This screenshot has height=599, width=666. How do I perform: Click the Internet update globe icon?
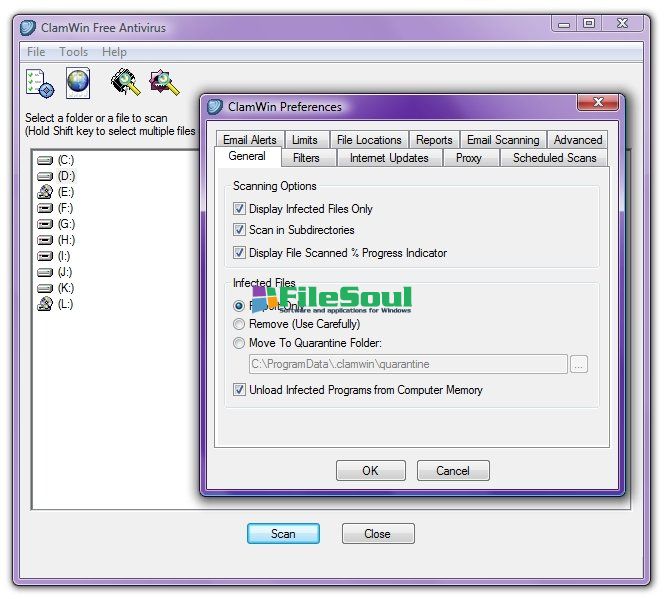tap(78, 84)
